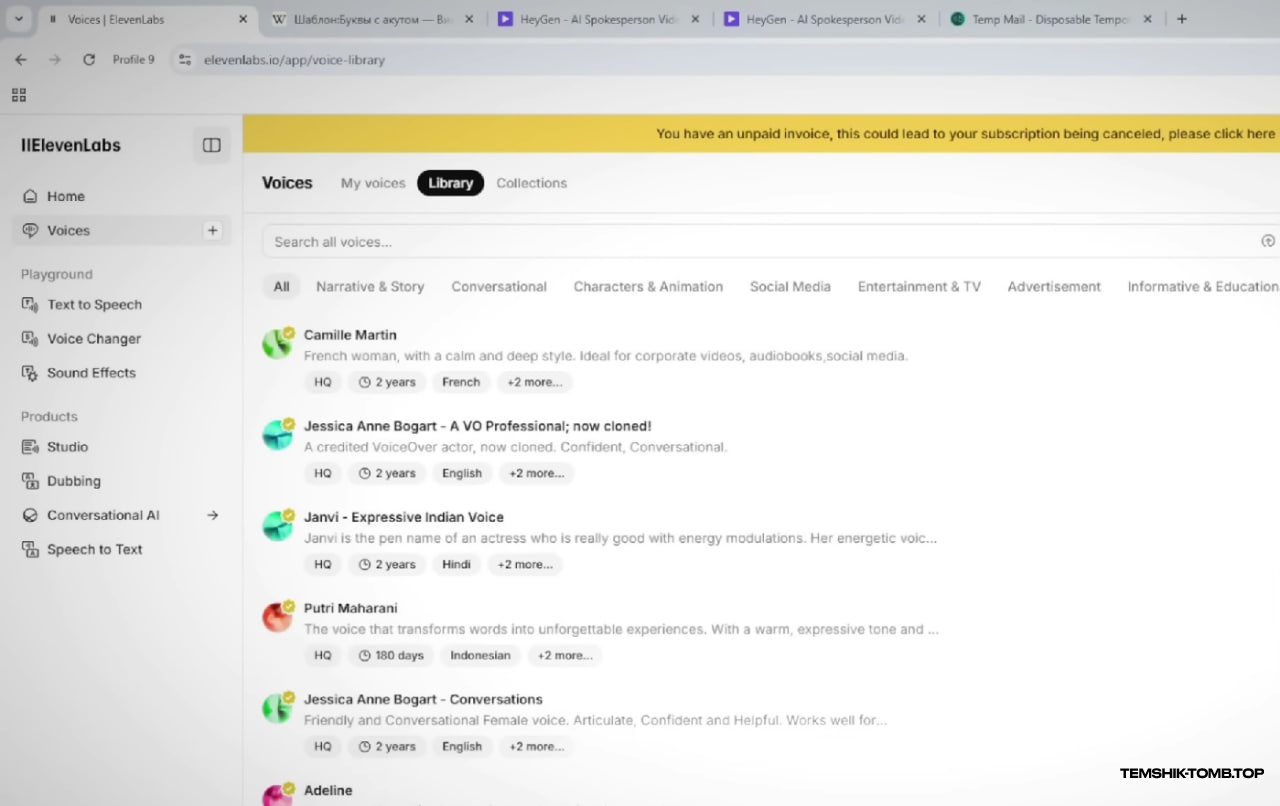Click the Home icon in sidebar
The height and width of the screenshot is (806, 1280).
tap(30, 196)
